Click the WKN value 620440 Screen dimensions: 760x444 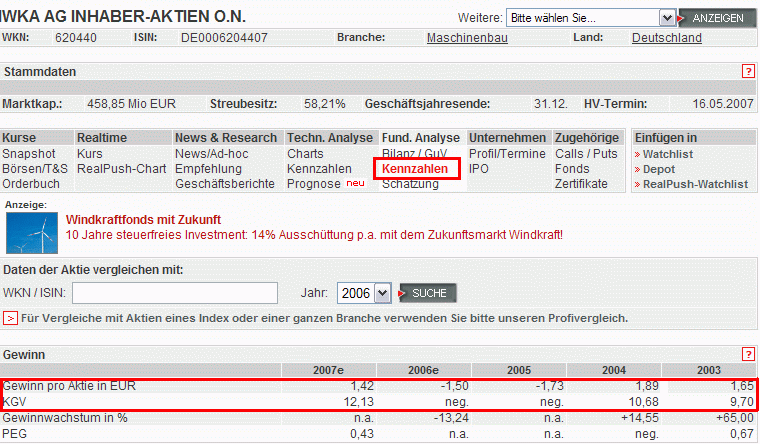[x=76, y=38]
